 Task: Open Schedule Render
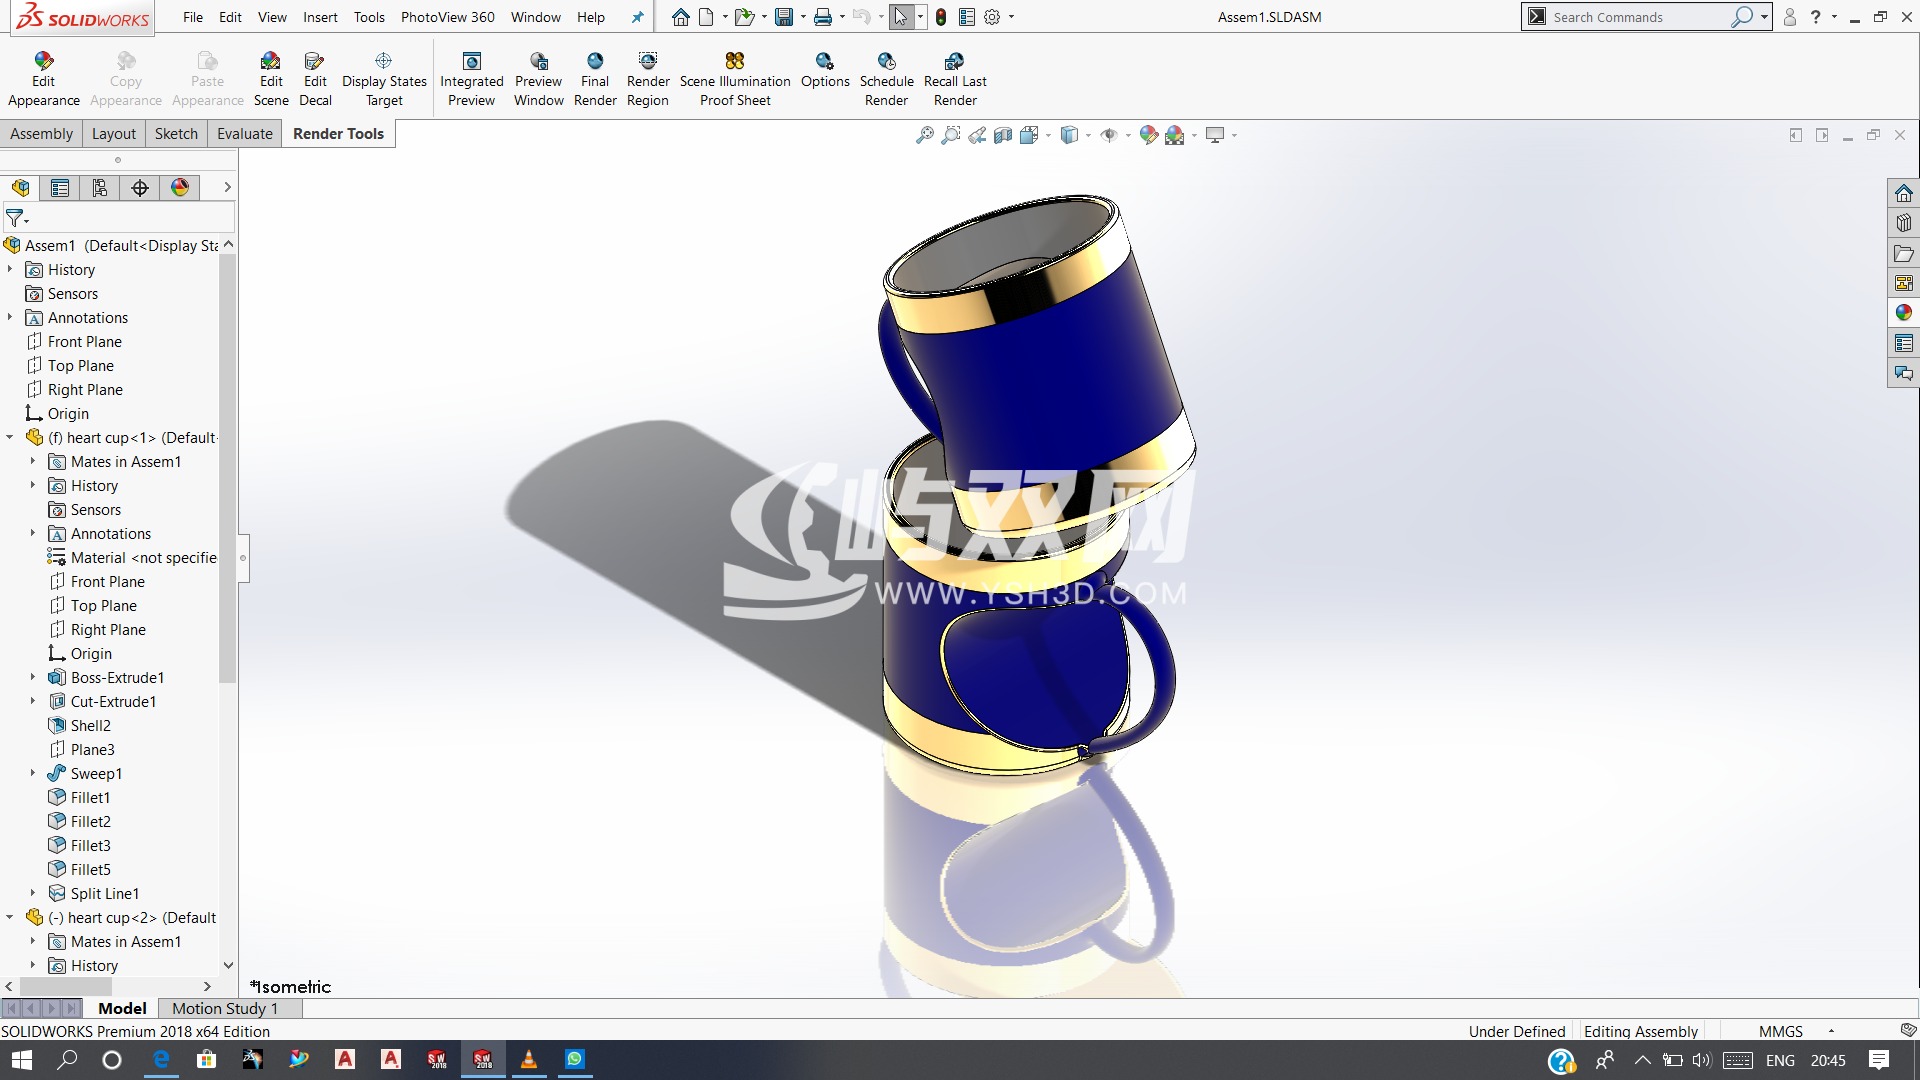pyautogui.click(x=886, y=62)
